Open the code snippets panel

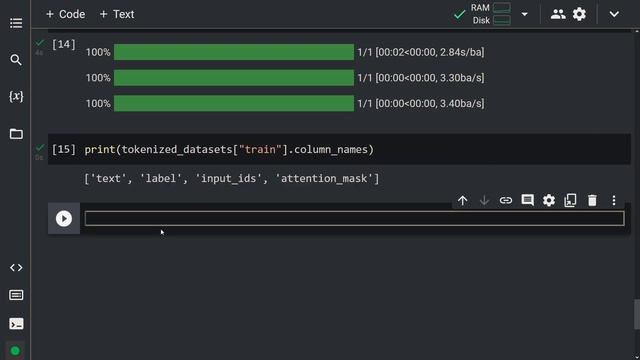(x=16, y=268)
